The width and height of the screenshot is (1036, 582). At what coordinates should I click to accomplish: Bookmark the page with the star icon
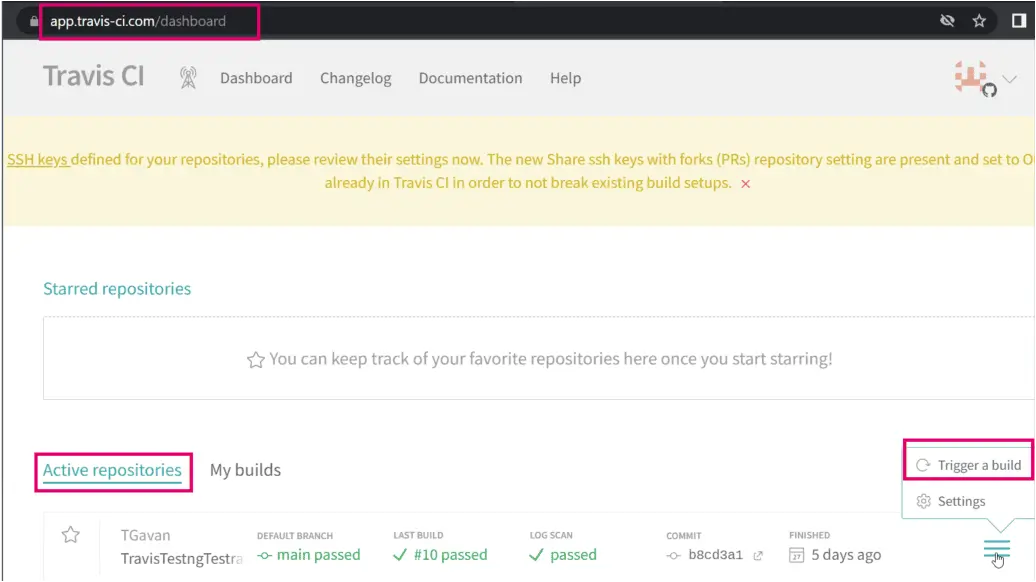point(979,21)
